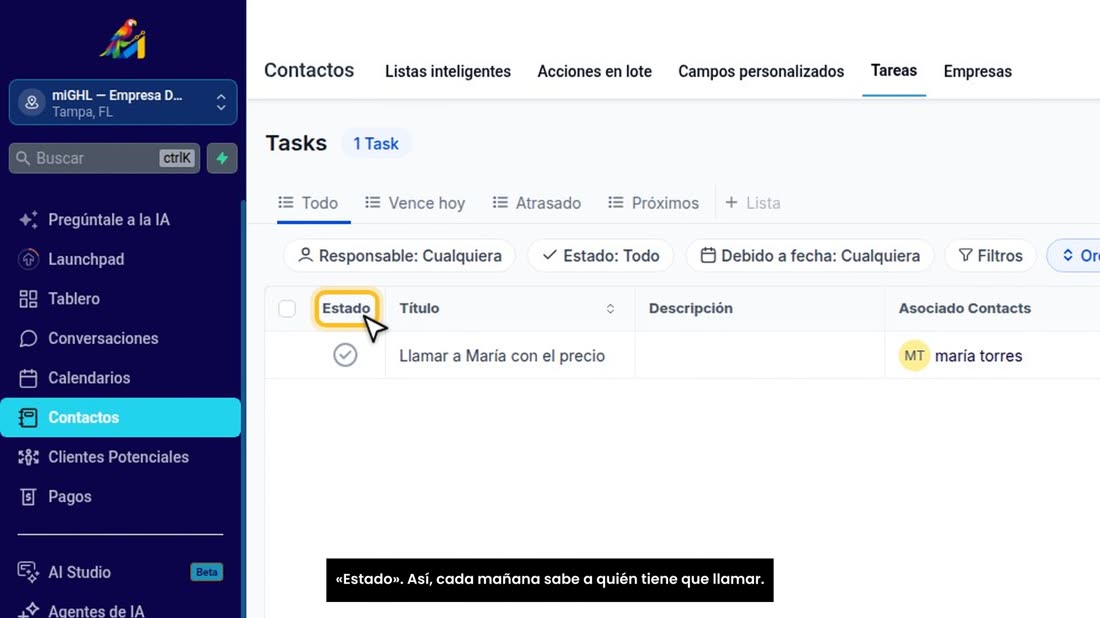The image size is (1100, 618).
Task: Click the parrot logo in the sidebar
Action: [x=123, y=39]
